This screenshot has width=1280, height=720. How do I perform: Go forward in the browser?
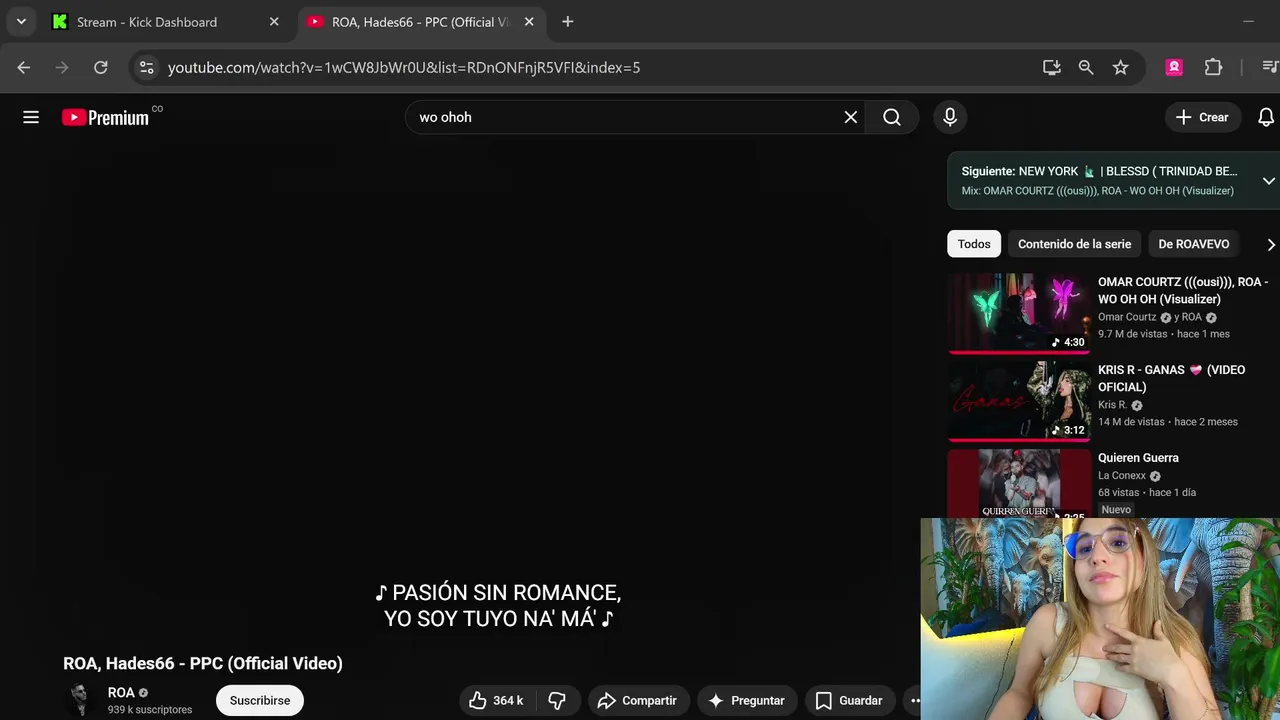62,67
